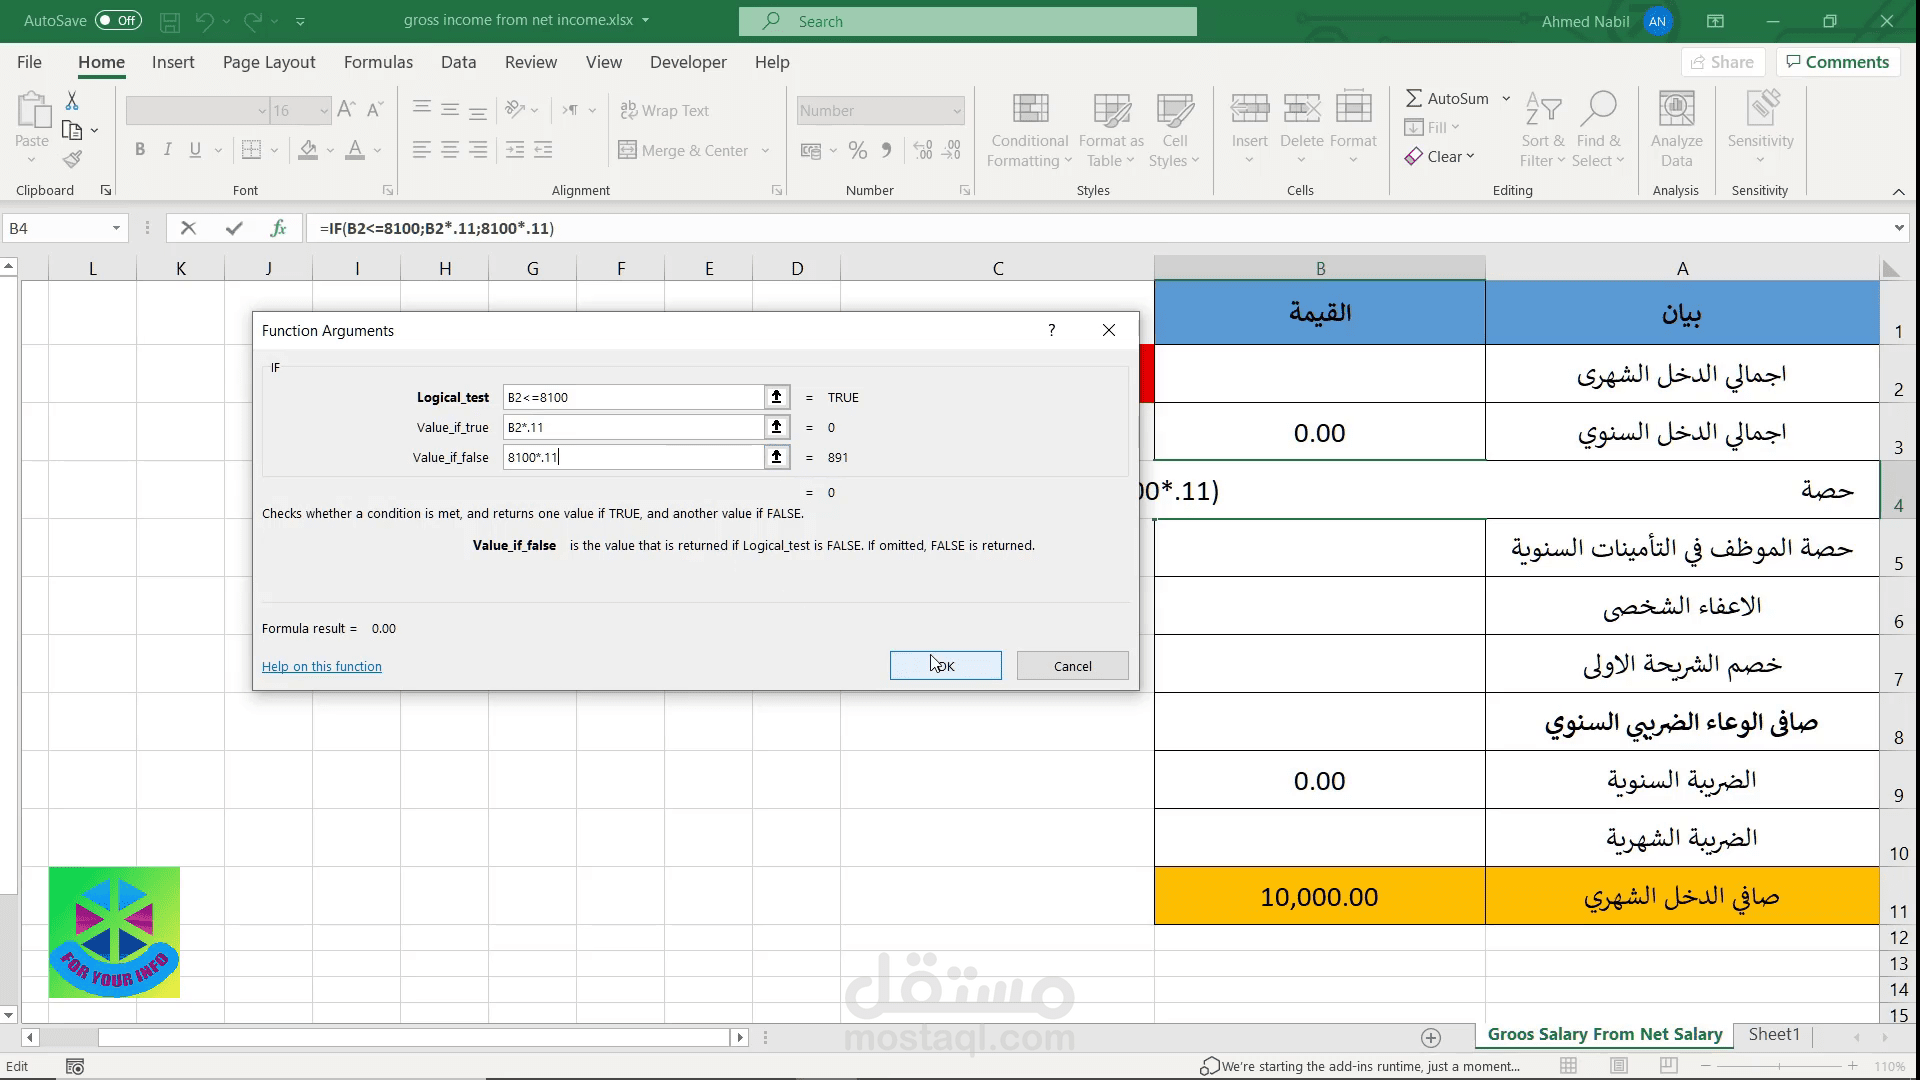
Task: Expand the formula bar chevron
Action: 1899,228
